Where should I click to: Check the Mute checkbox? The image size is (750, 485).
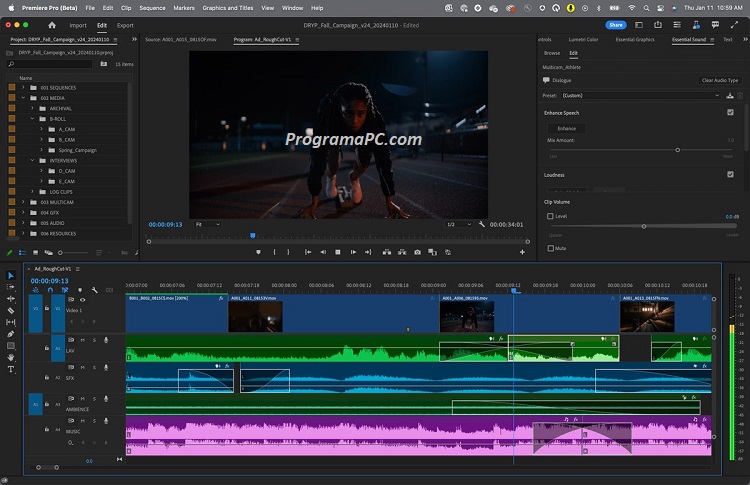click(x=550, y=248)
